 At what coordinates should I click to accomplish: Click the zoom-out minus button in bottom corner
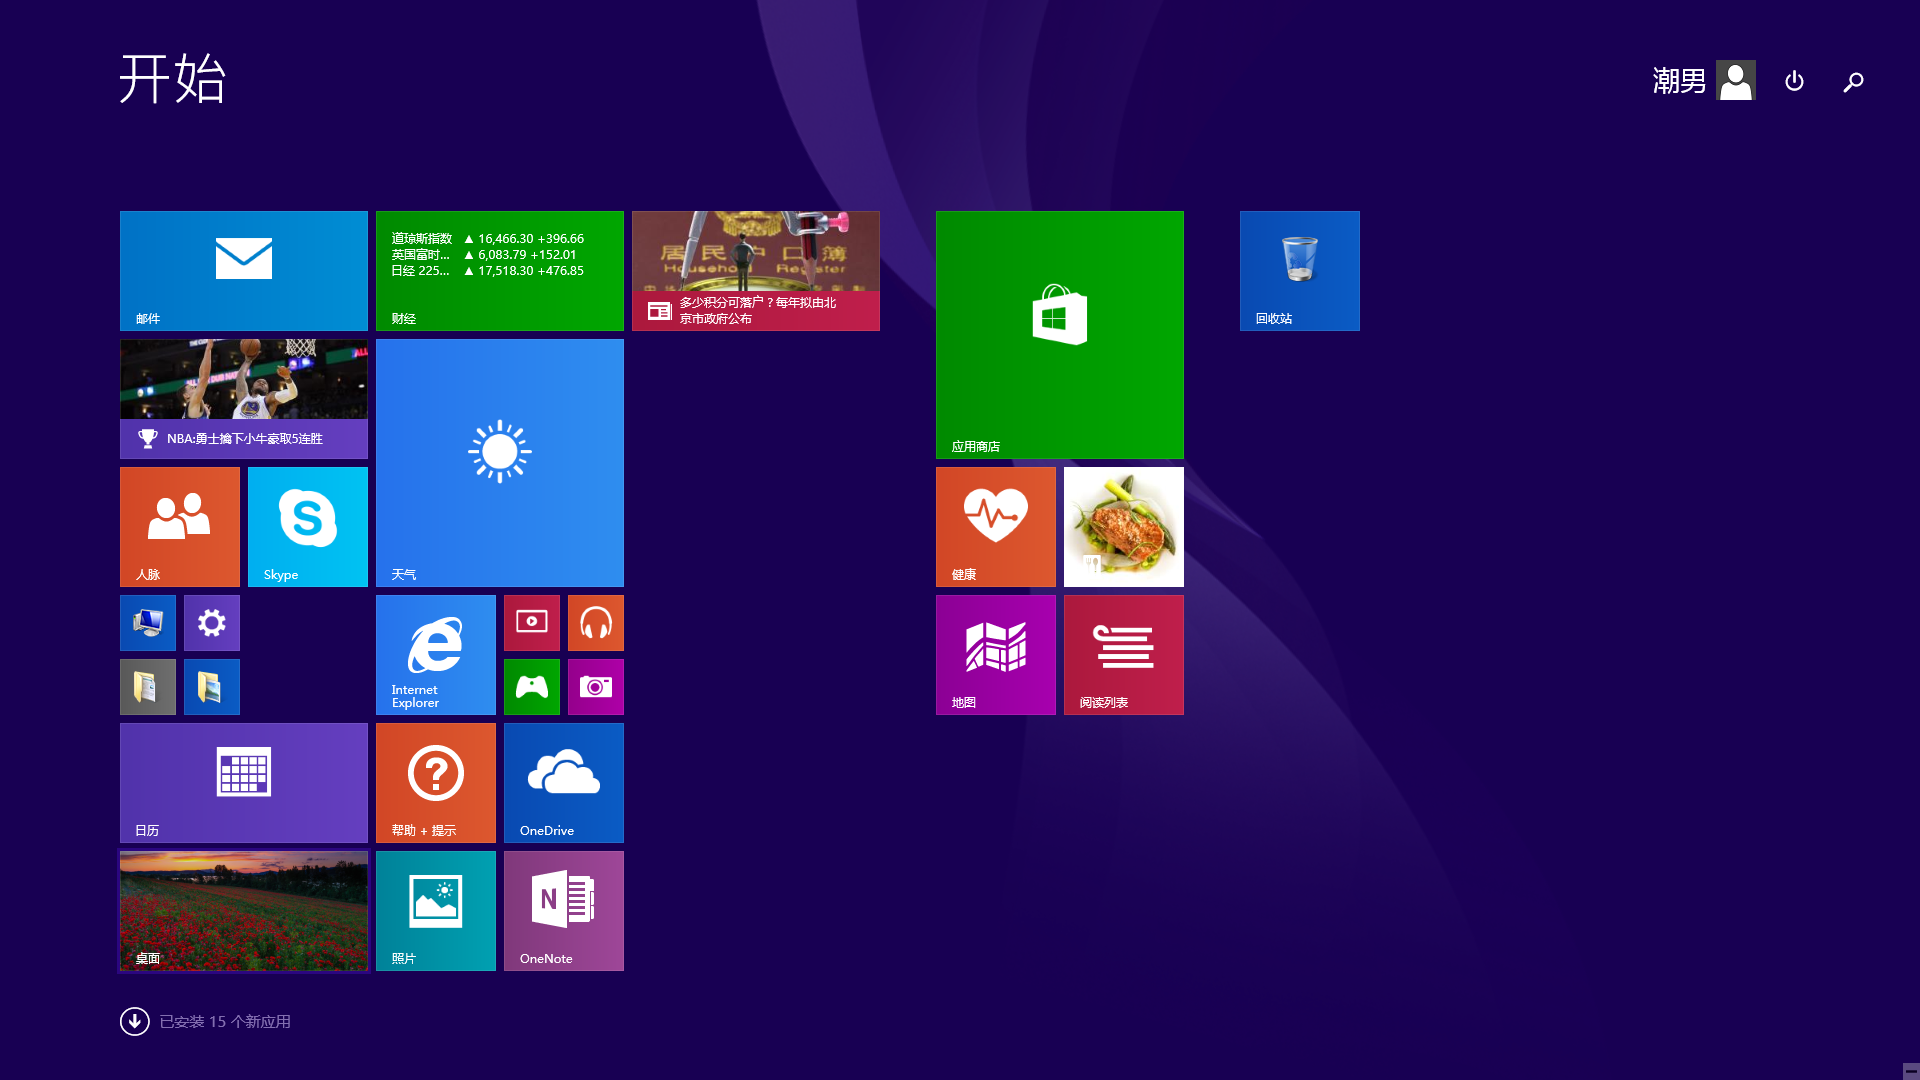(1911, 1071)
